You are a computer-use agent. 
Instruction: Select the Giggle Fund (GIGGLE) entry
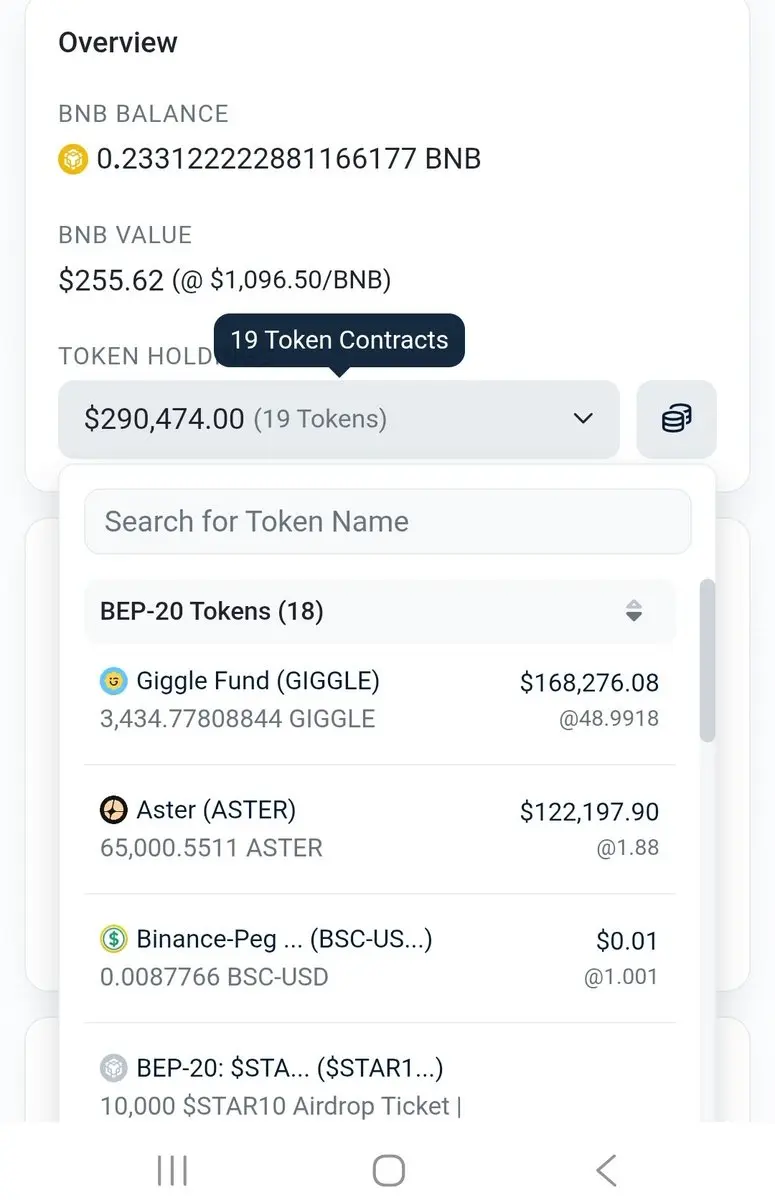[x=258, y=682]
